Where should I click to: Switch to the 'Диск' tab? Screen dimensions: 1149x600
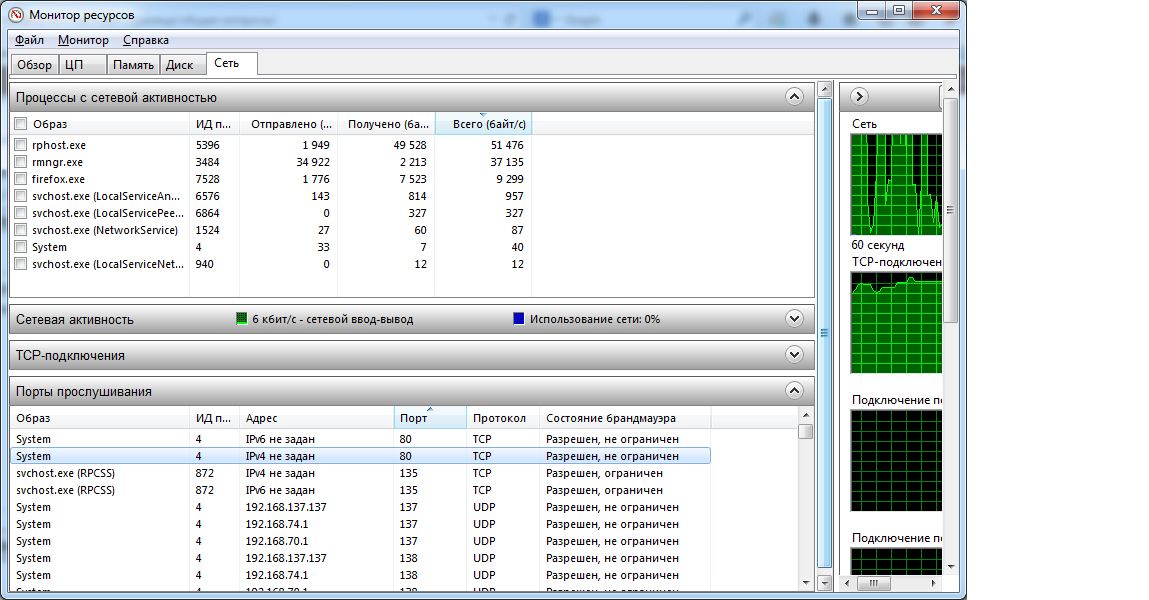pos(180,65)
